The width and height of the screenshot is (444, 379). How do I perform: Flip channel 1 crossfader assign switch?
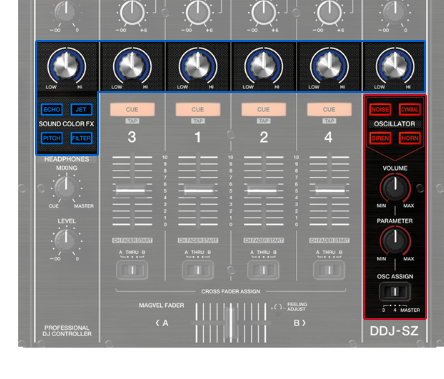tap(198, 270)
